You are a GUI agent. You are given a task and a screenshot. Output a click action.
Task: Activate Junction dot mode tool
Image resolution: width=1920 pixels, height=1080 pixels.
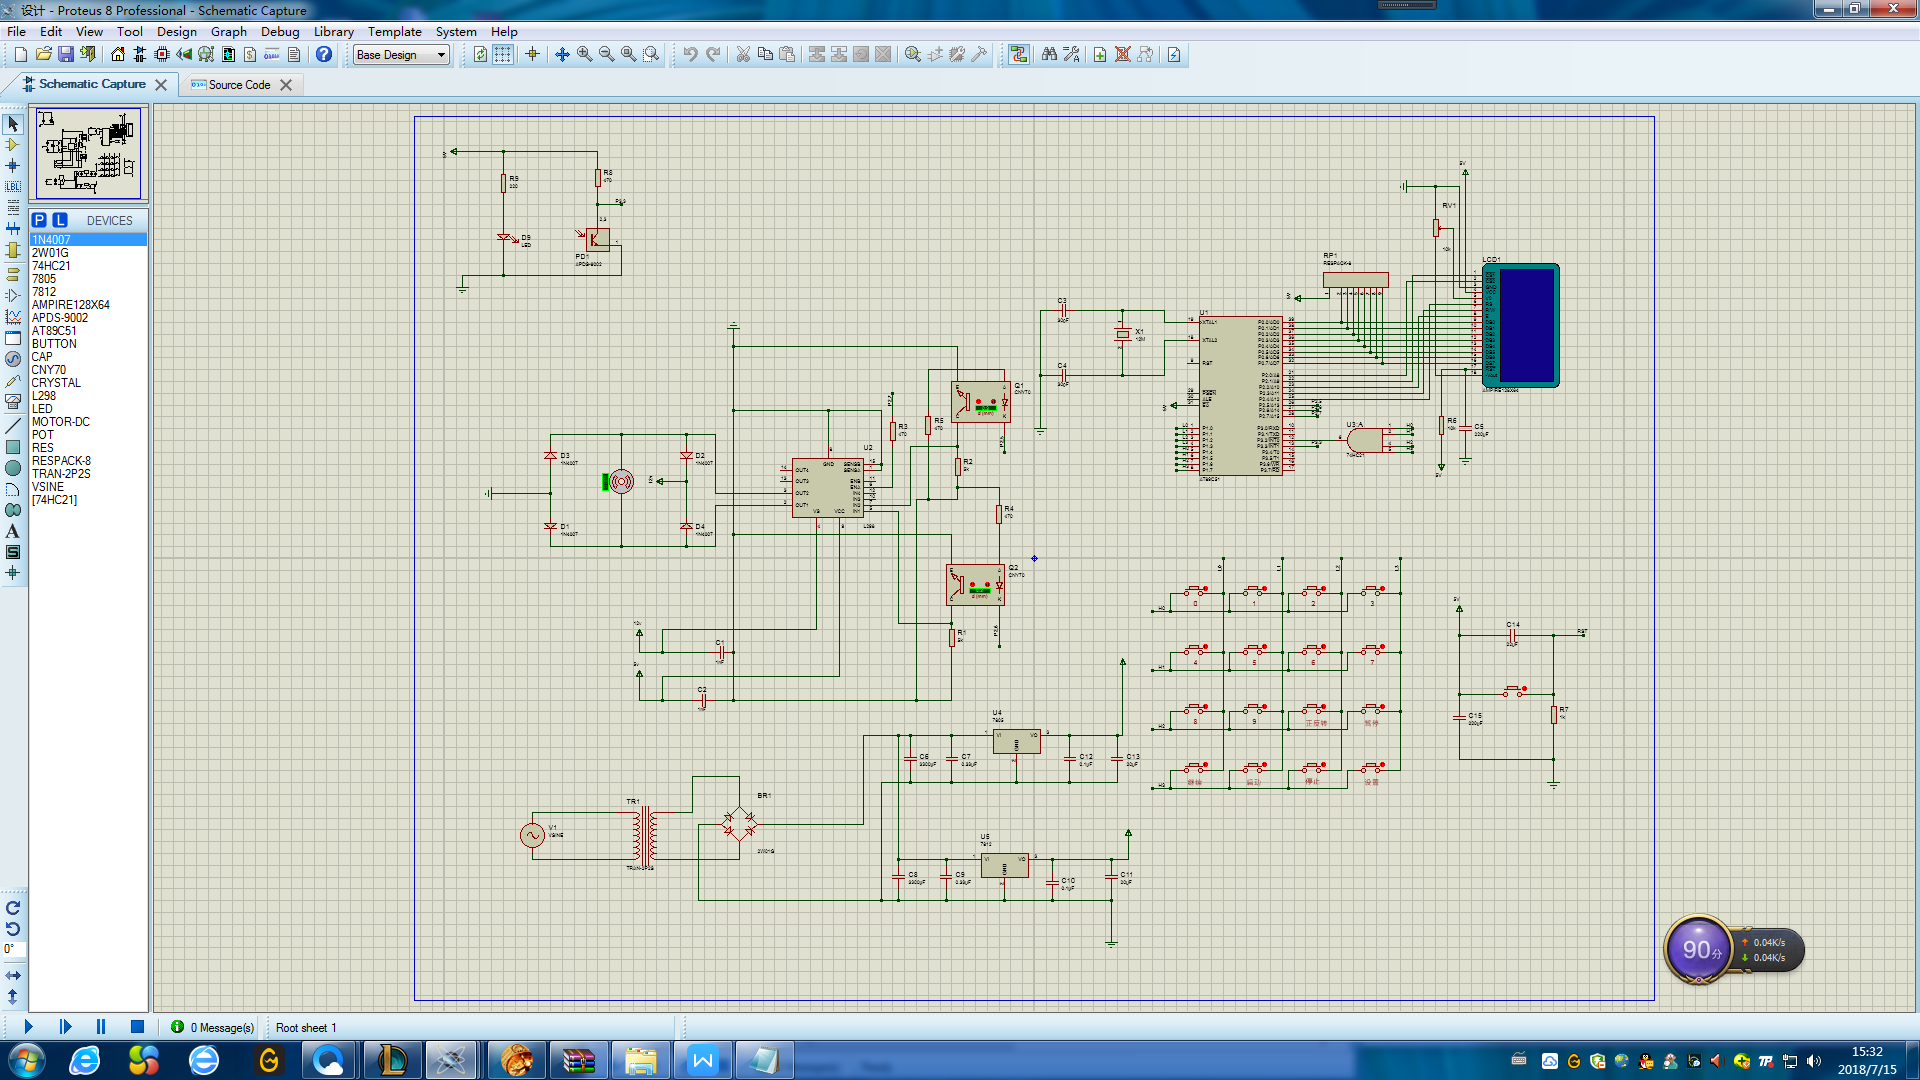[x=13, y=166]
